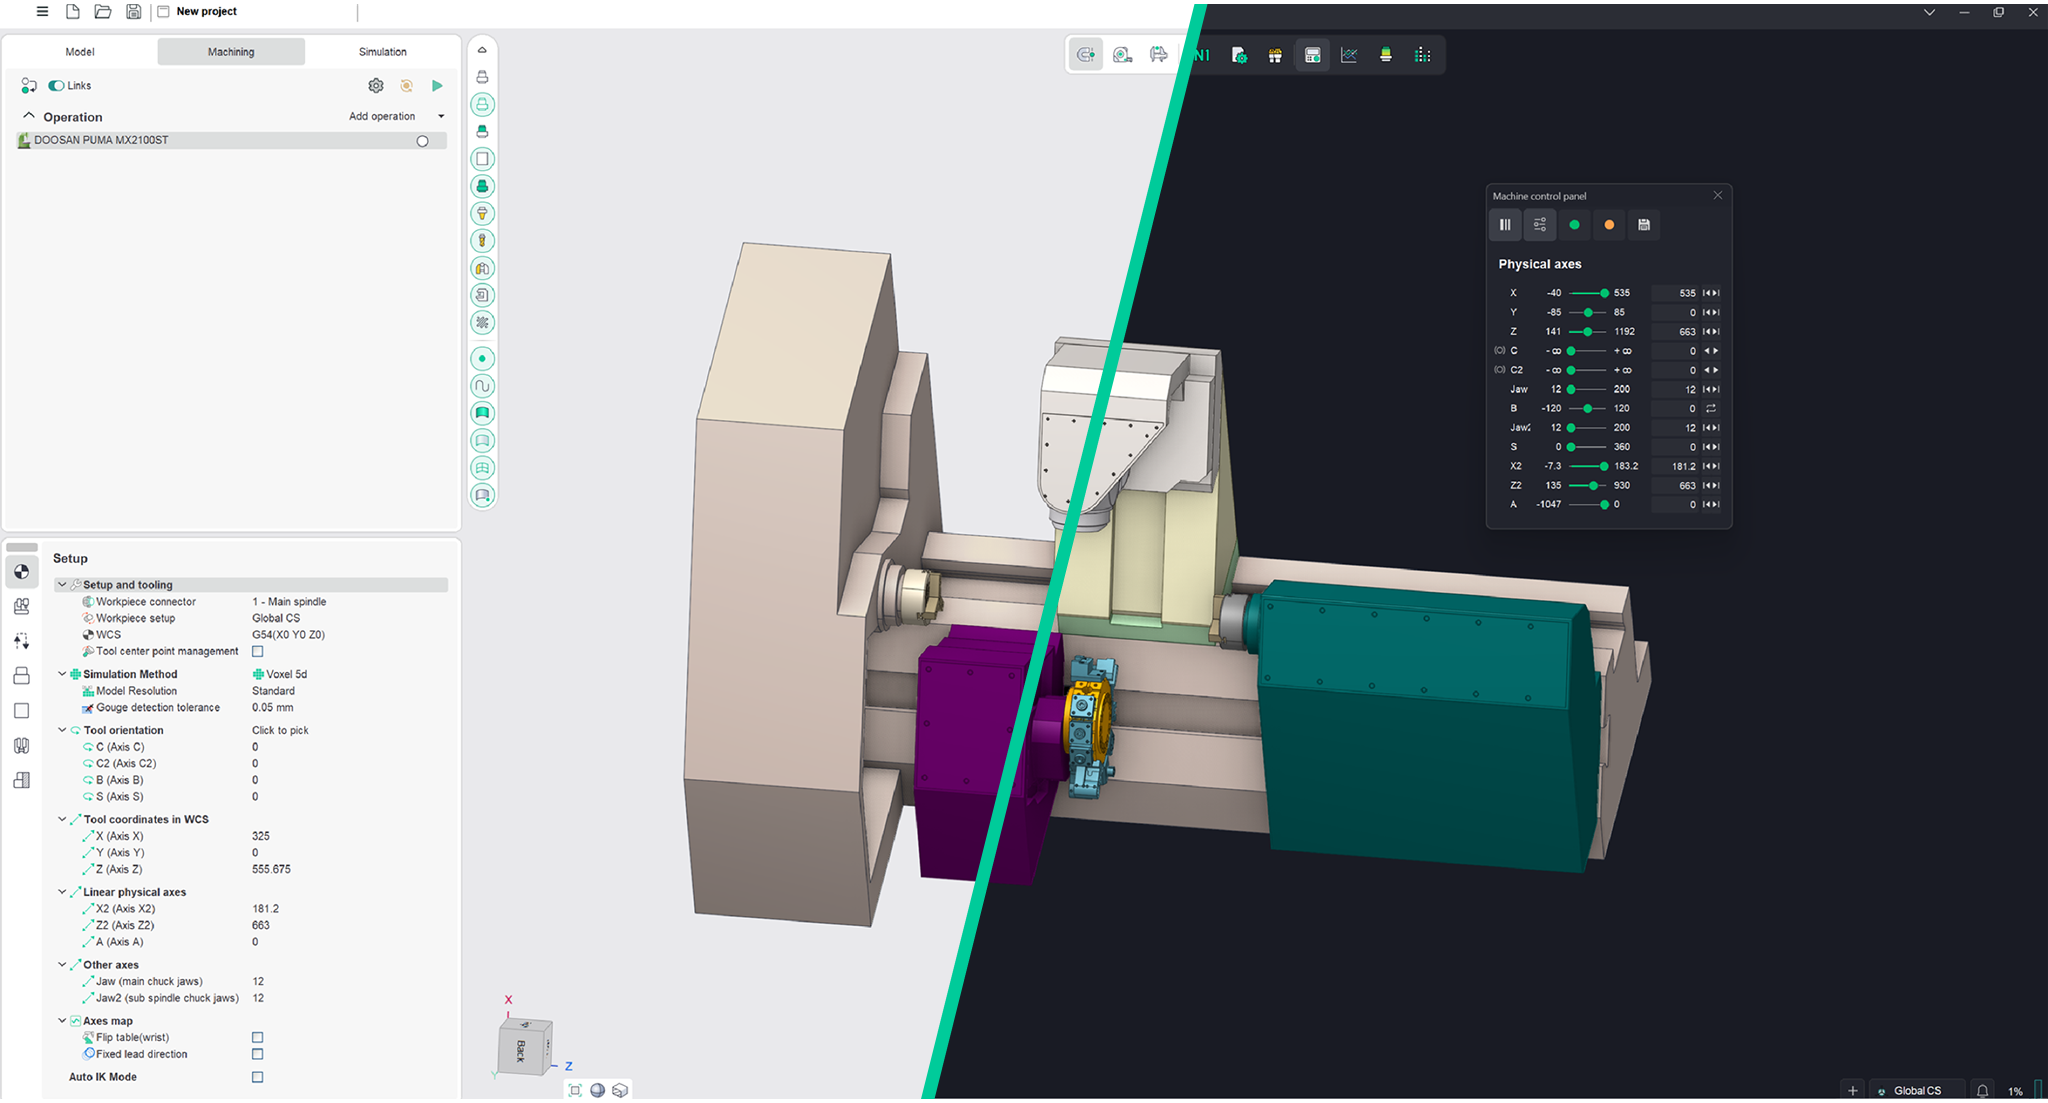Image resolution: width=2048 pixels, height=1103 pixels.
Task: Click the 'Click to pick' tool orientation link
Action: coord(280,730)
